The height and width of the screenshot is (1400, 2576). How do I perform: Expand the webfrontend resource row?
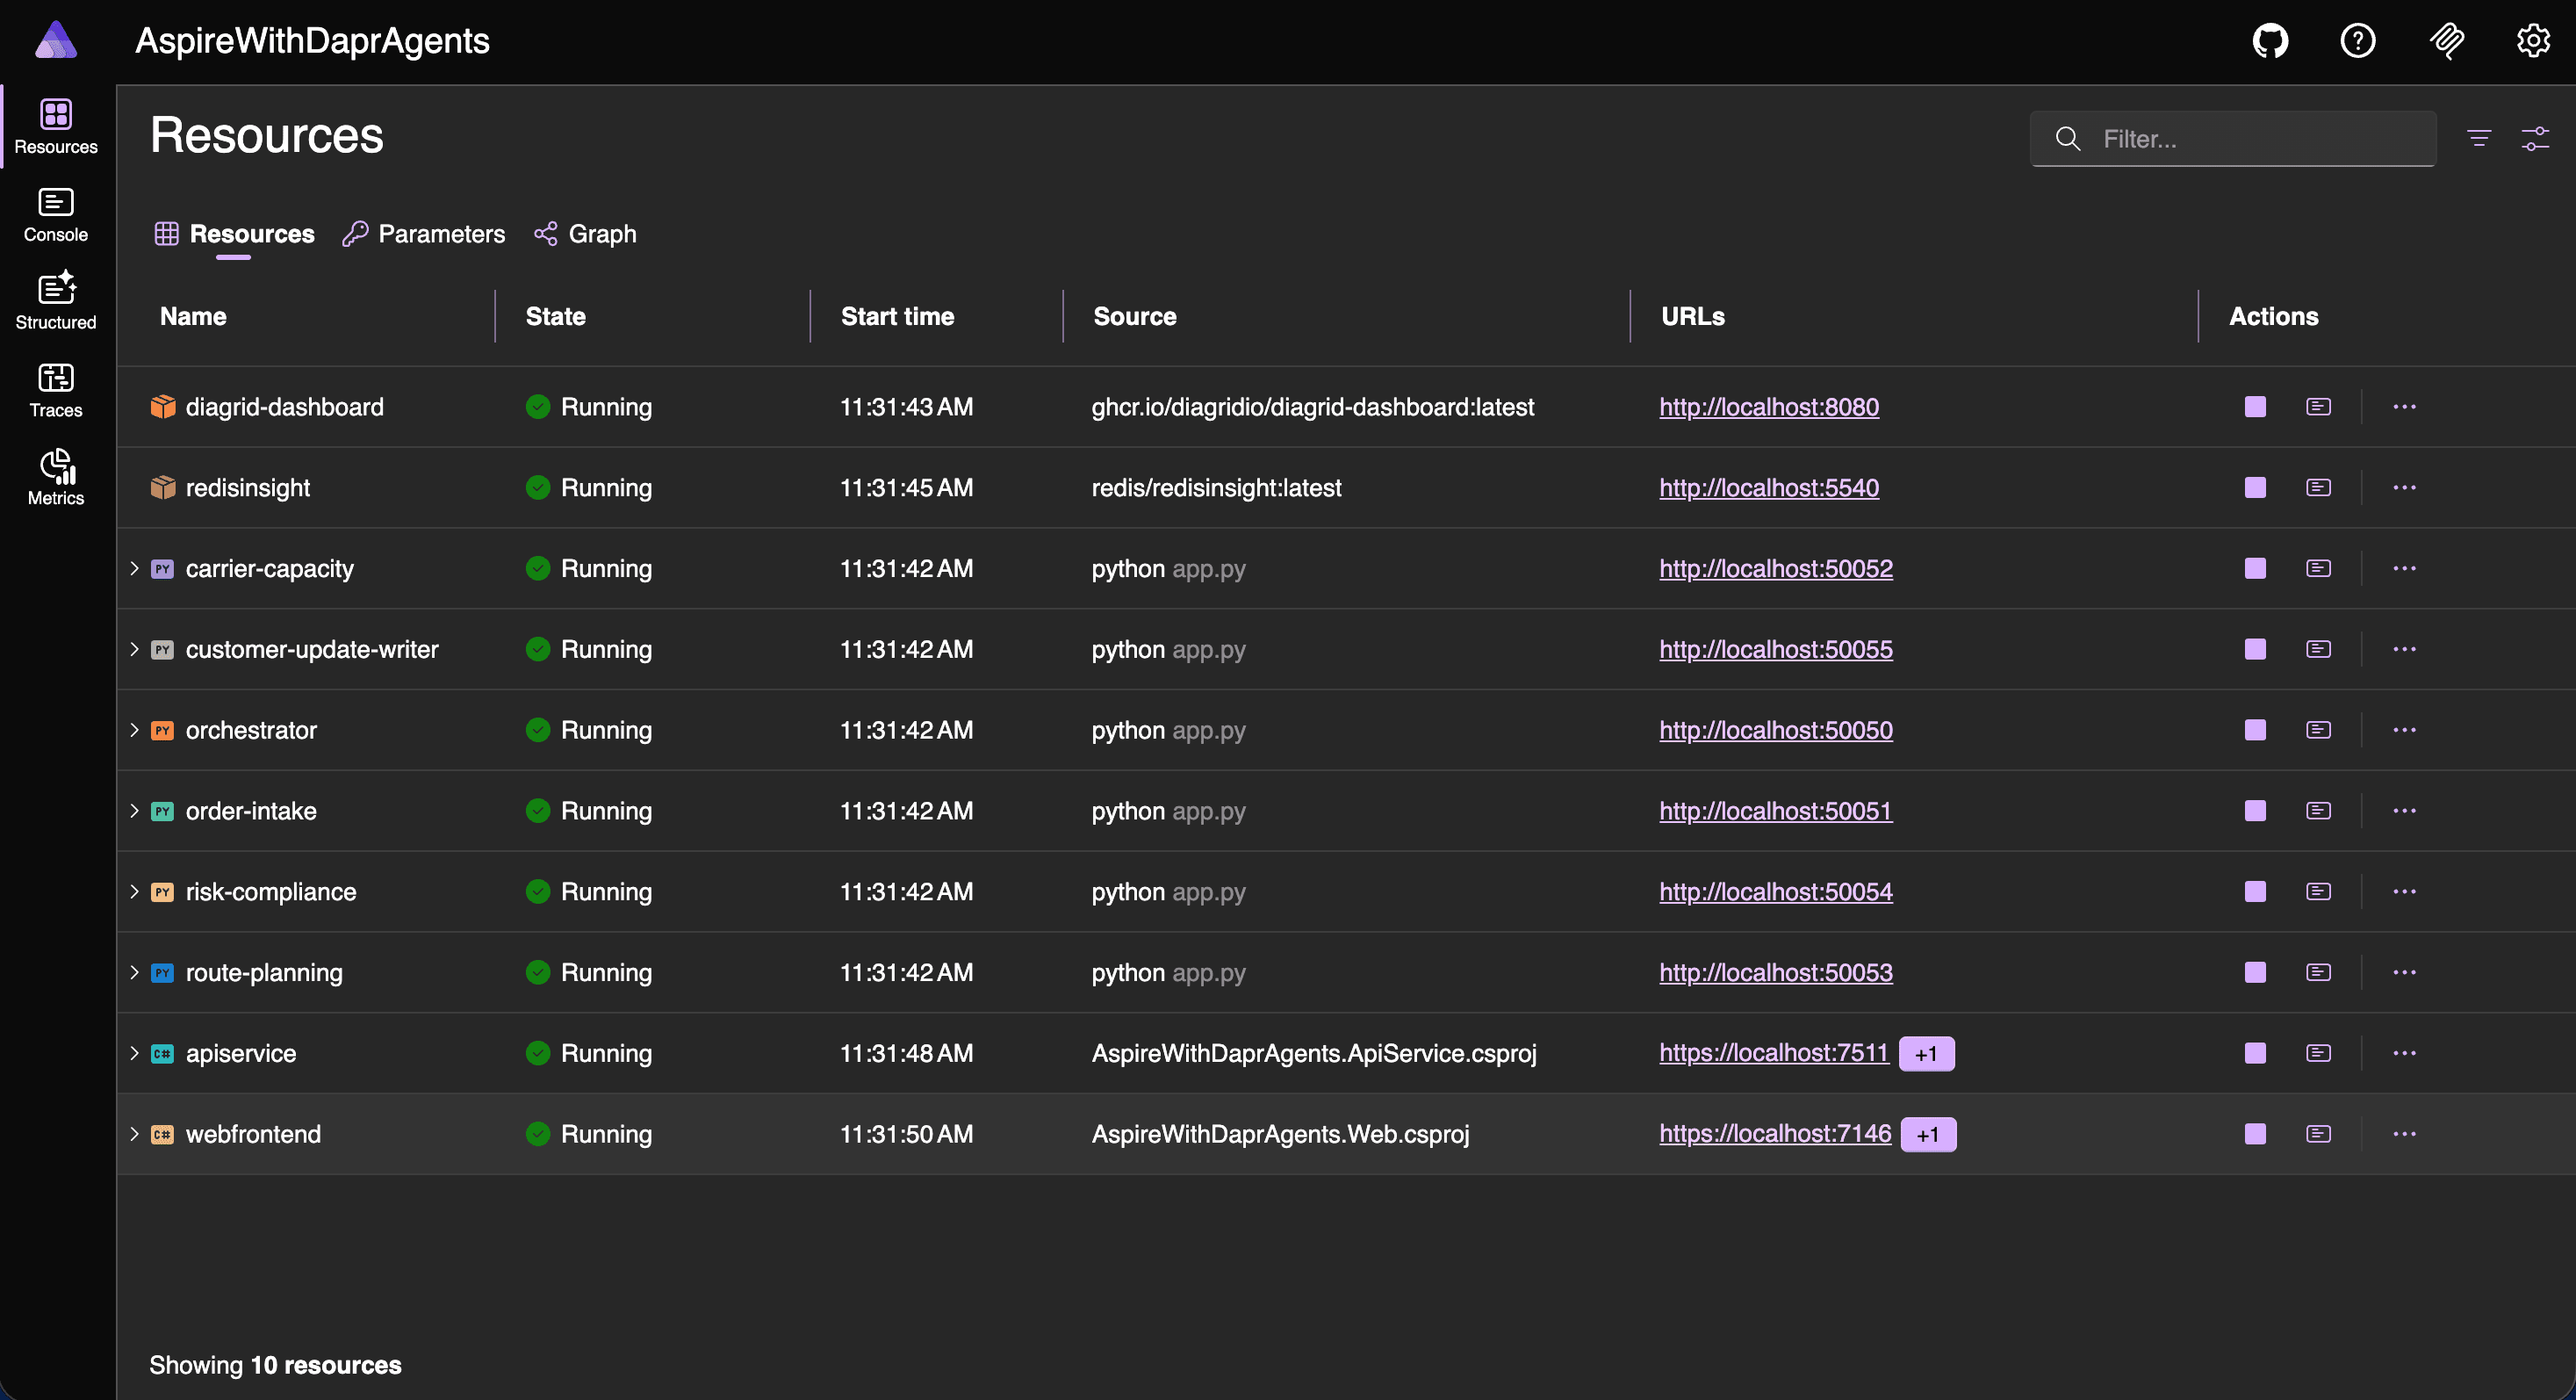134,1134
